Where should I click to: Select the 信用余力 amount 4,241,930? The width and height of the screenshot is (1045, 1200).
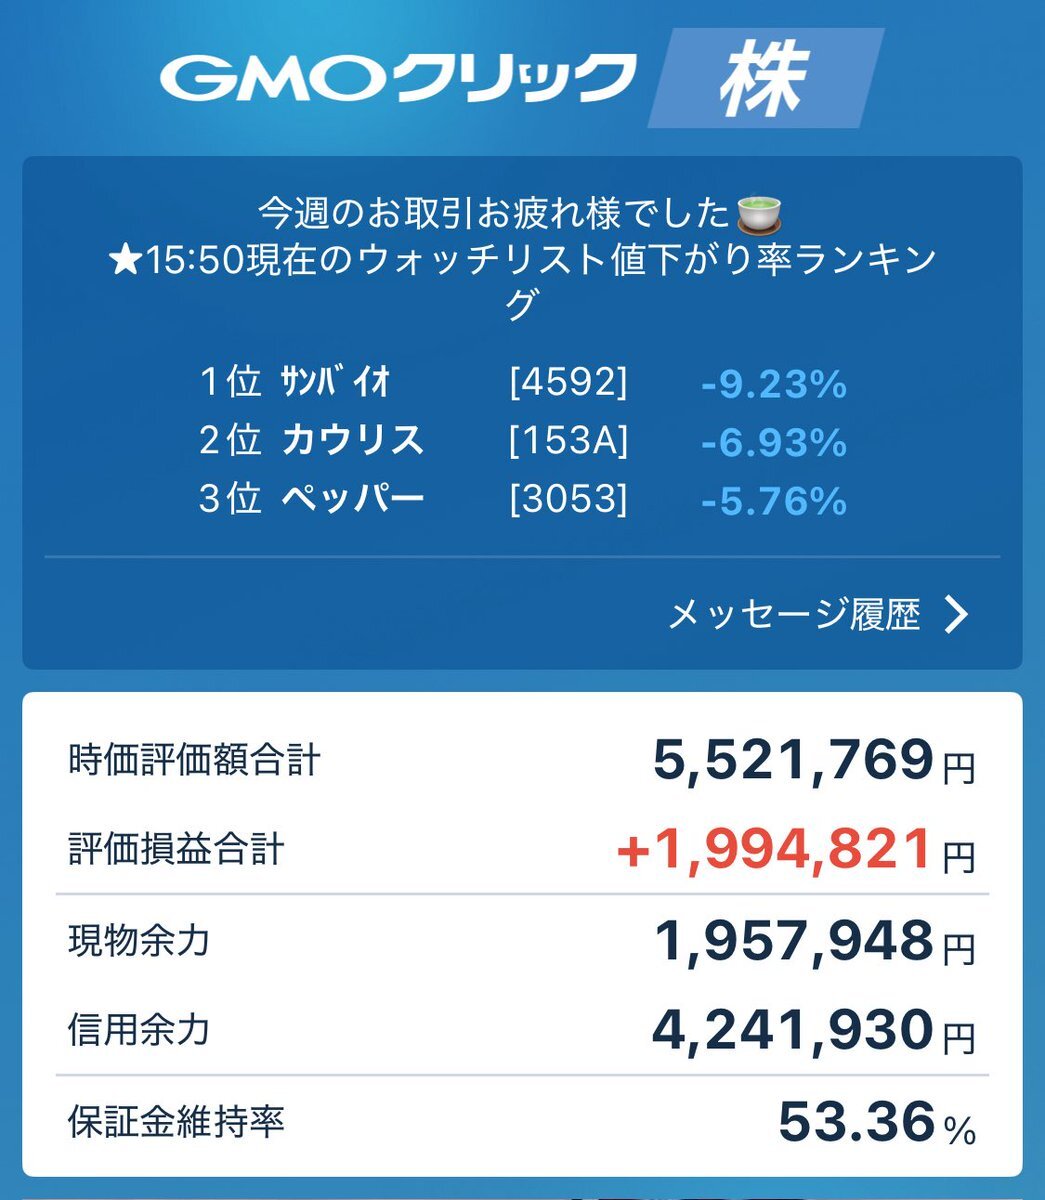click(x=792, y=1030)
